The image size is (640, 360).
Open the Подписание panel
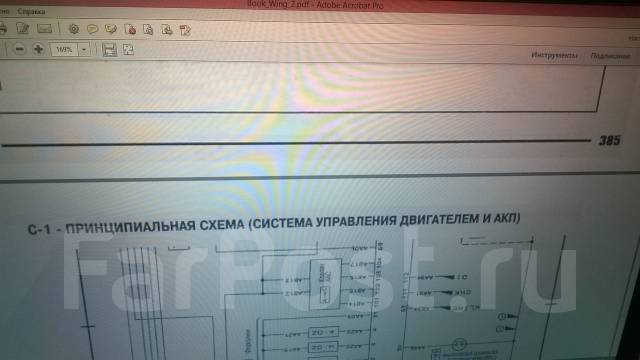(611, 56)
